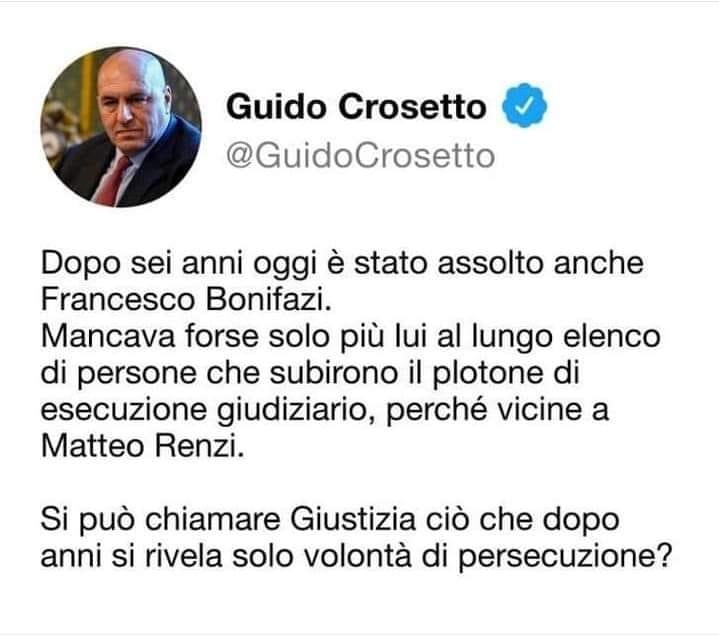Click the phrase 'esecuzione giudiziario'
Image resolution: width=719 pixels, height=635 pixels.
204,411
